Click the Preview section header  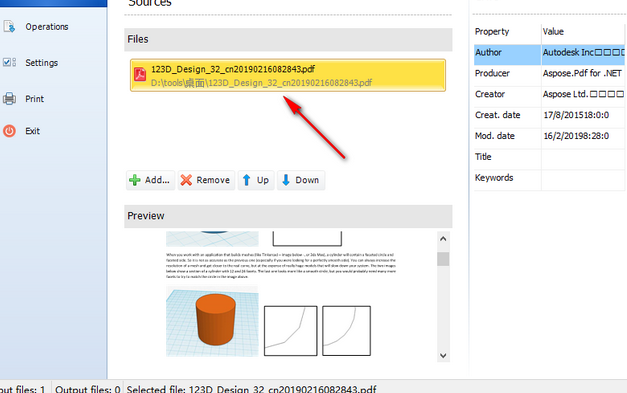coord(288,216)
